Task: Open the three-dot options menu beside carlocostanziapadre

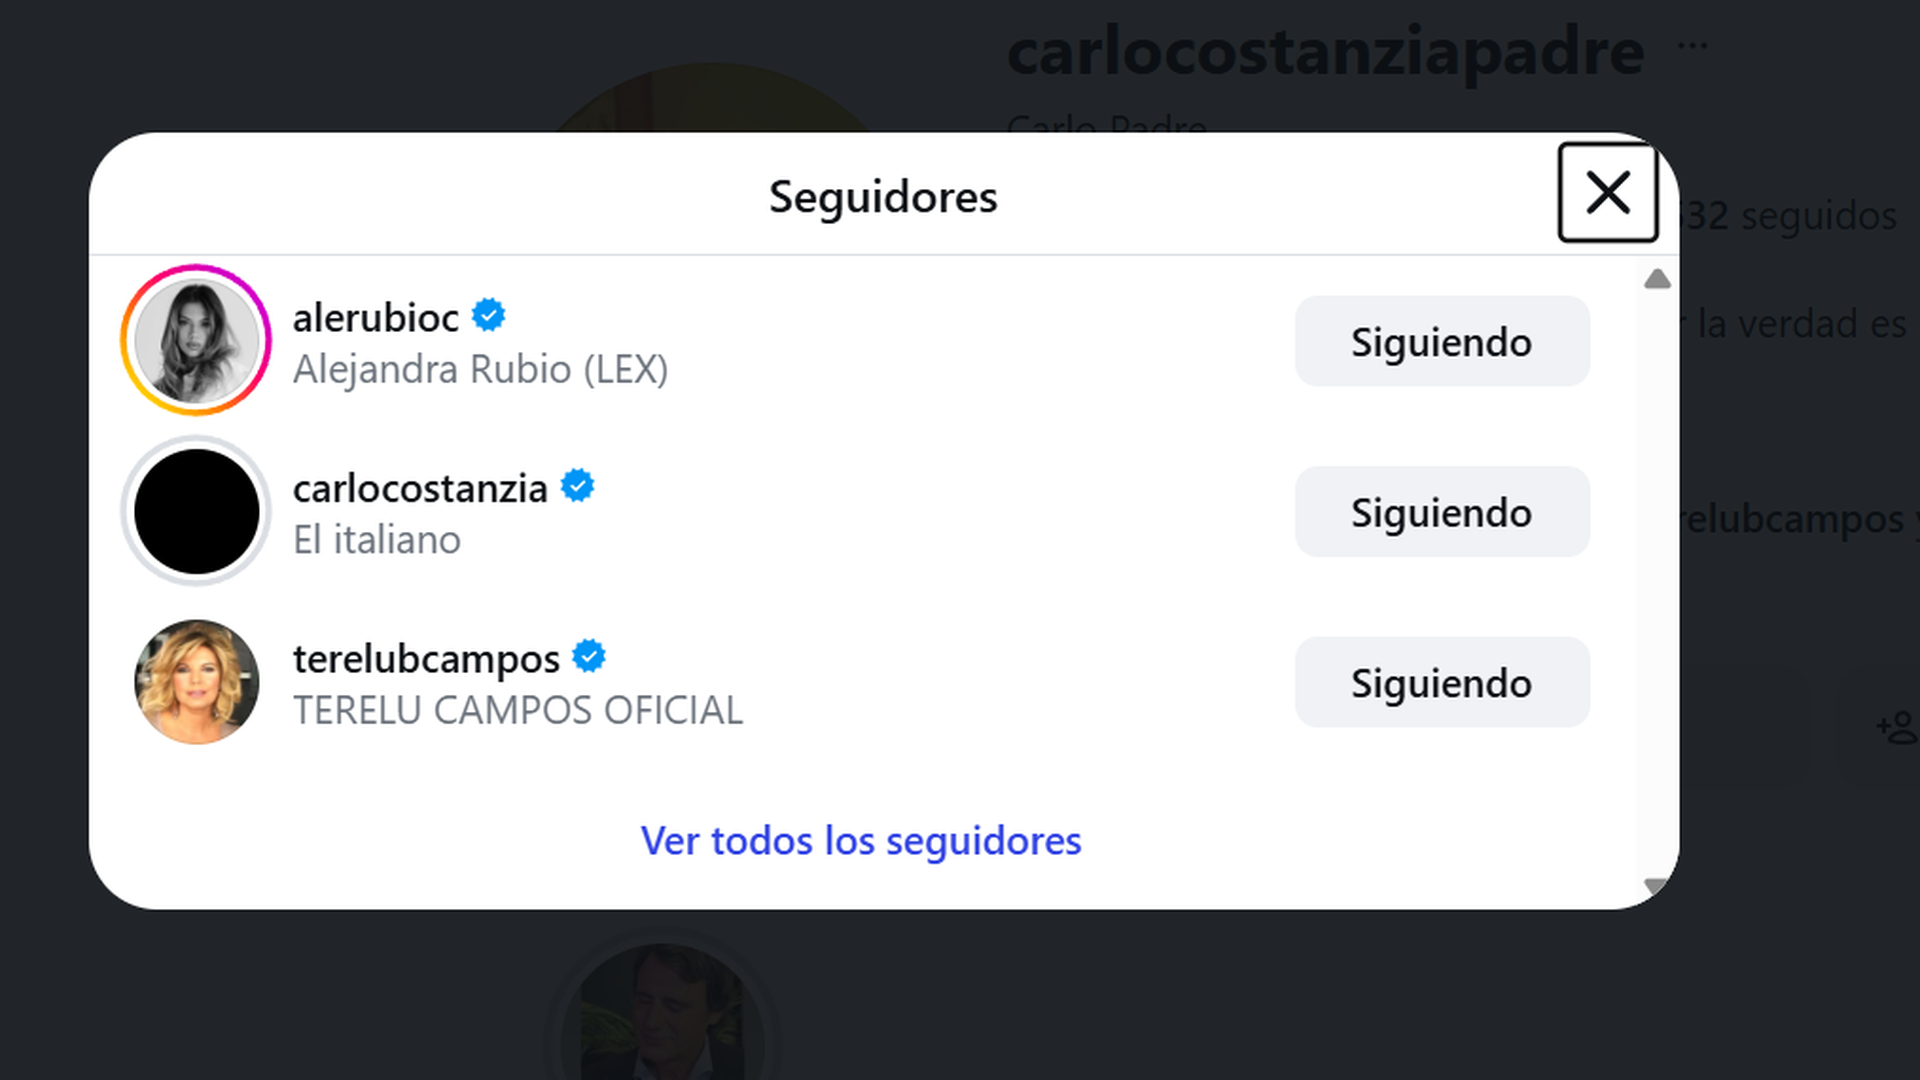Action: pyautogui.click(x=1692, y=45)
